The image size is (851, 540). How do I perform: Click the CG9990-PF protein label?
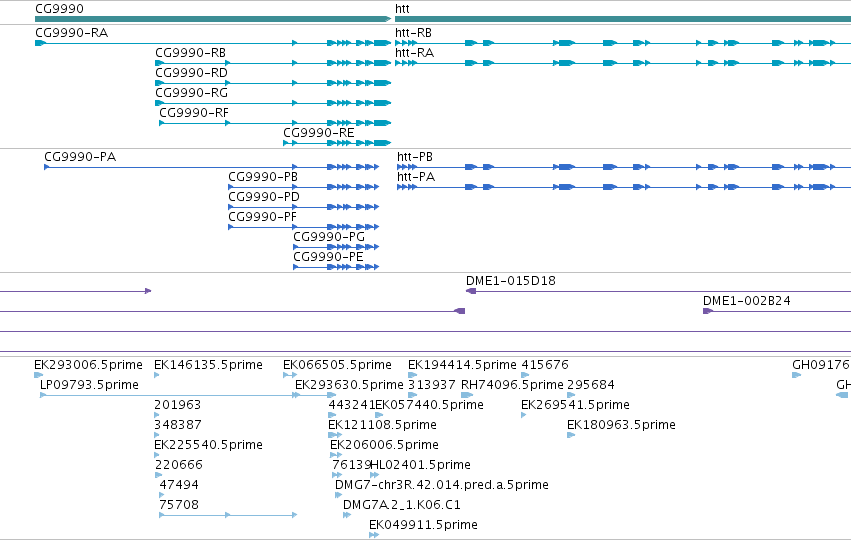tap(262, 217)
